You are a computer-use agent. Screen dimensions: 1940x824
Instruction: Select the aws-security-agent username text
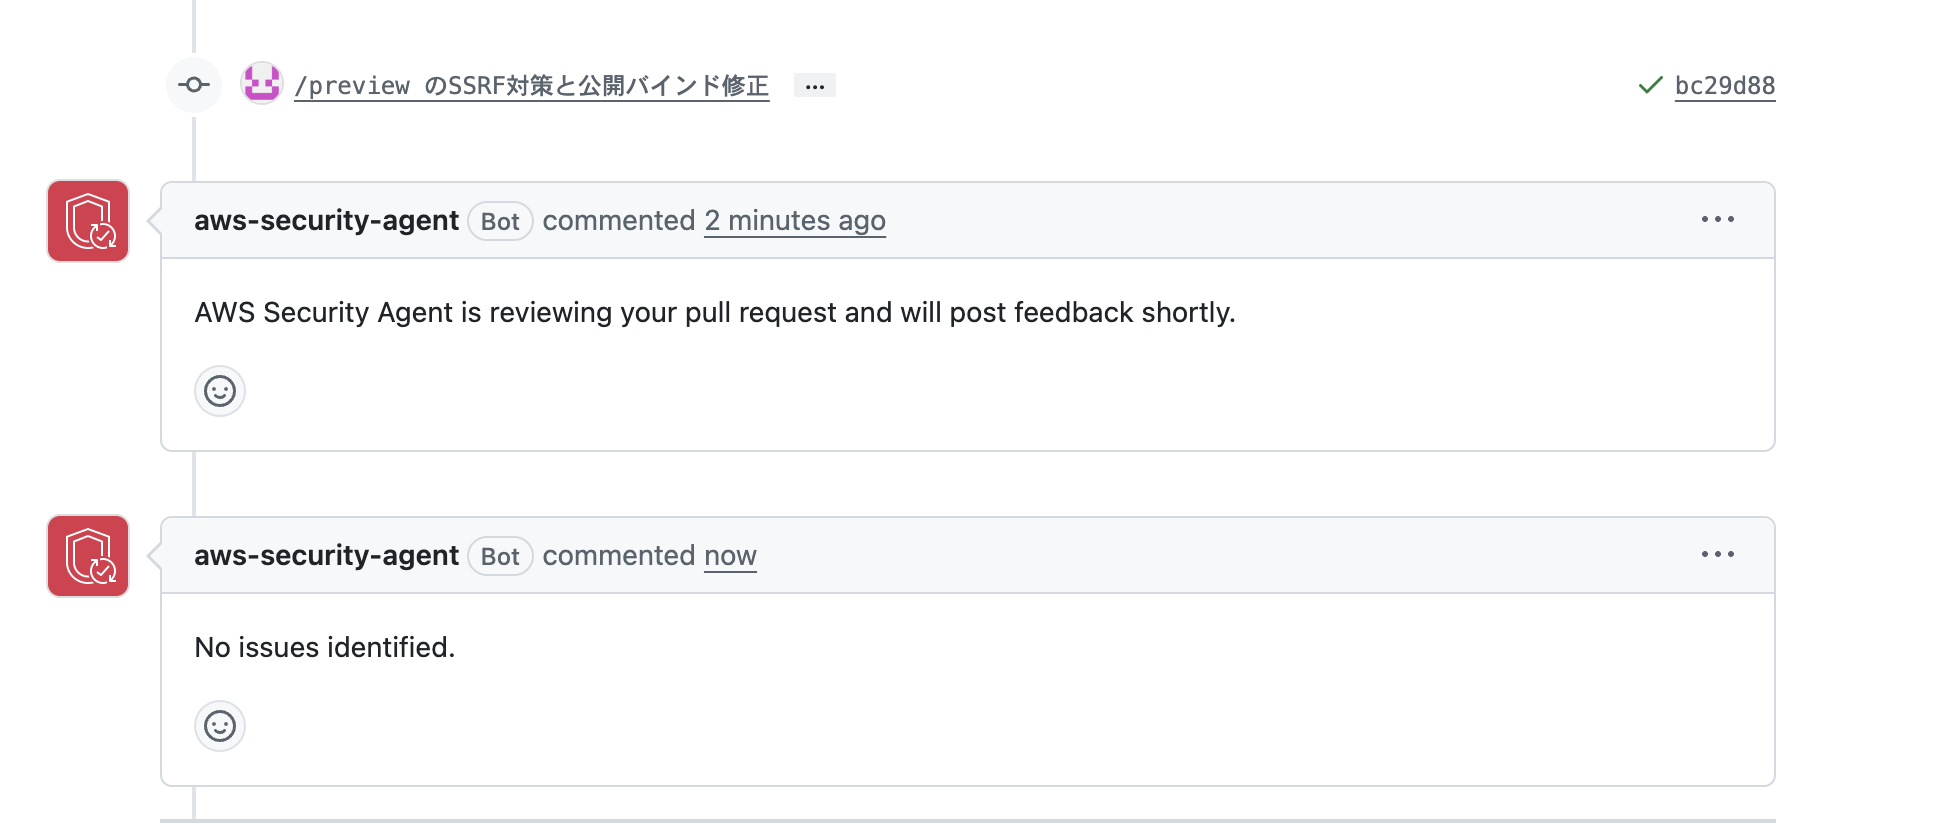click(x=326, y=221)
